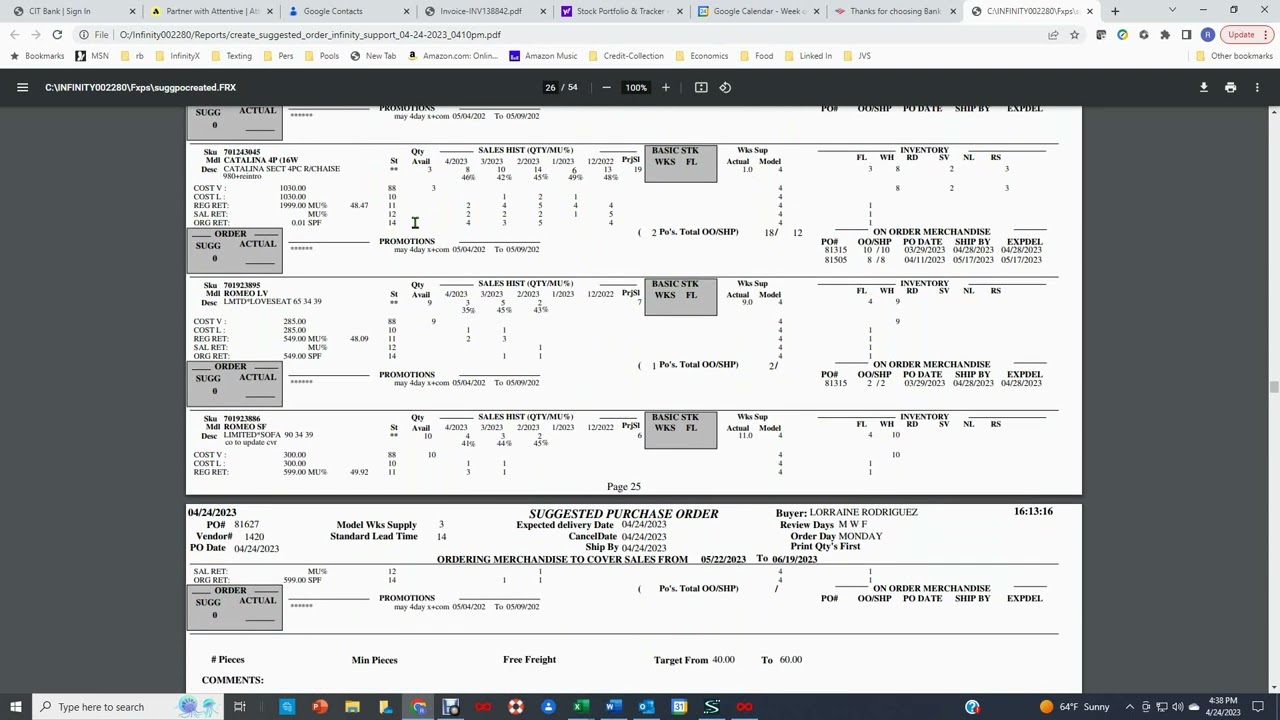This screenshot has height=720, width=1280.
Task: Click the vertical PDF scrollbar thumb
Action: (x=1274, y=388)
